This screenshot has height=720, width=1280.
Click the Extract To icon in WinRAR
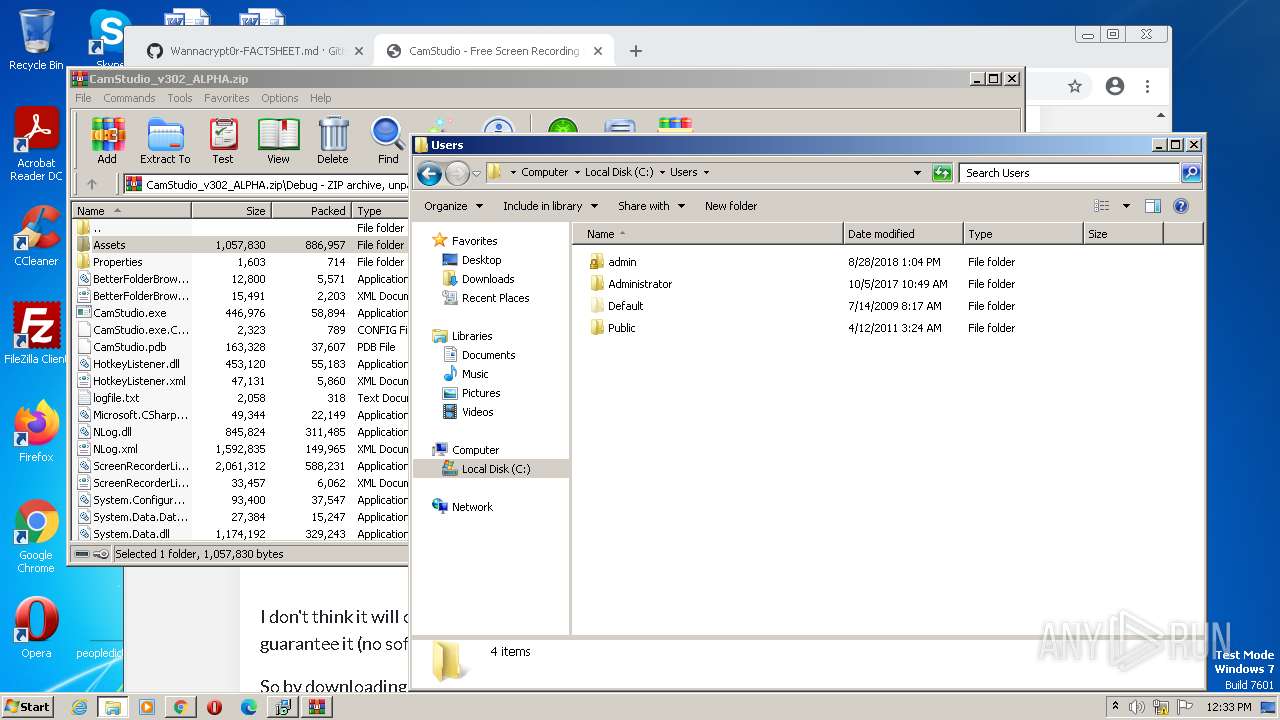[x=165, y=140]
